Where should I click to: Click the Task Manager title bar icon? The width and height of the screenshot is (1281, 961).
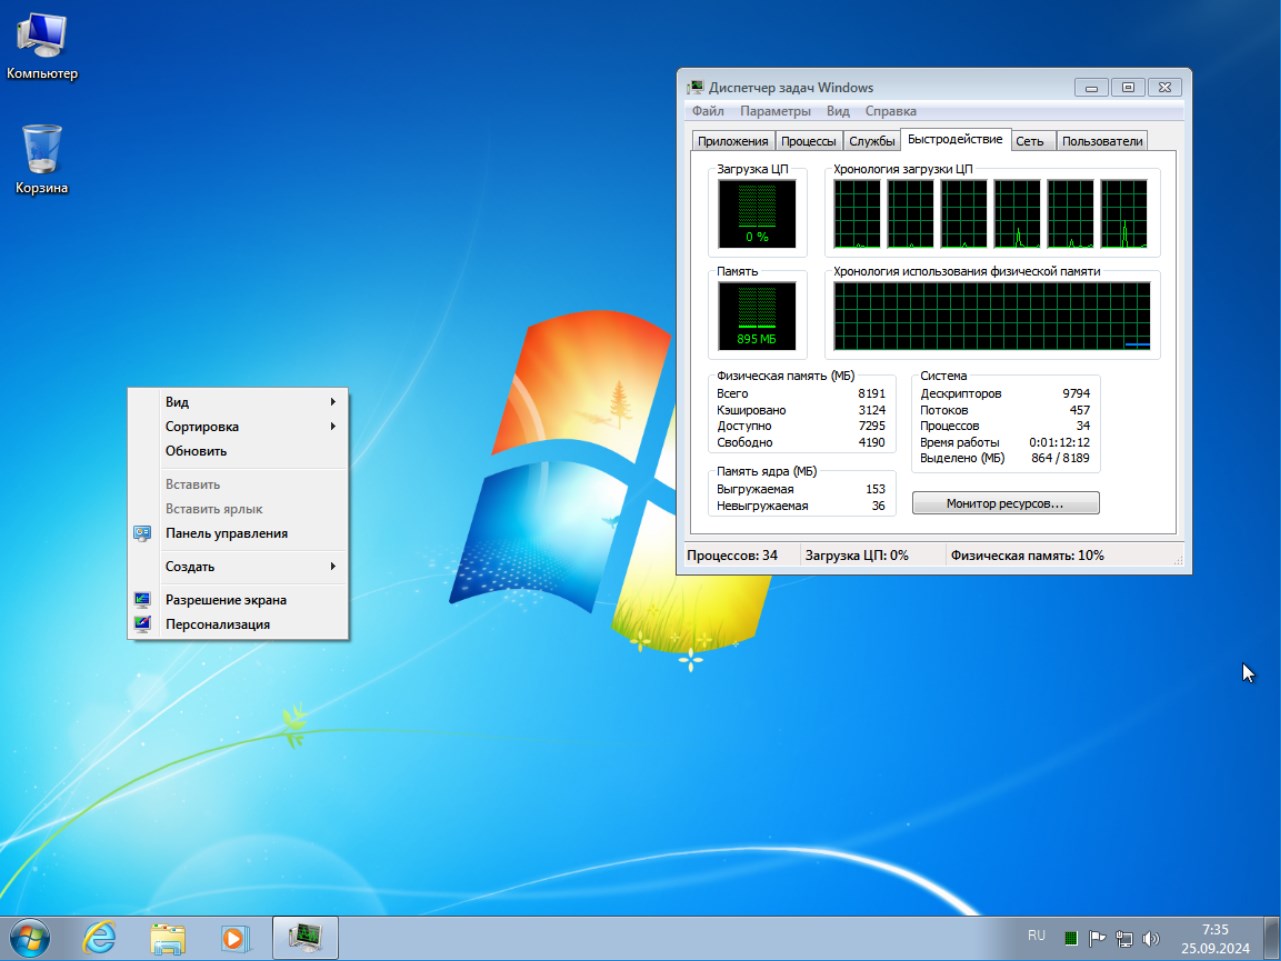point(695,88)
